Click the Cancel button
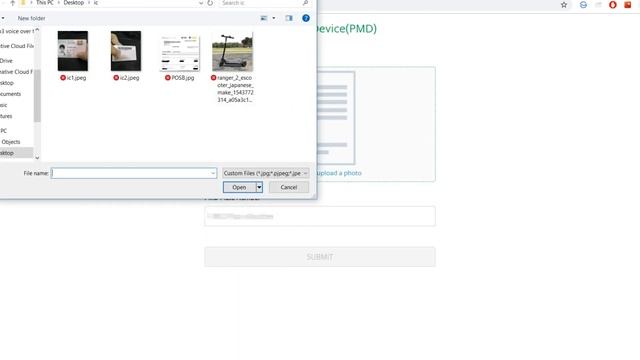The image size is (640, 360). click(x=289, y=187)
